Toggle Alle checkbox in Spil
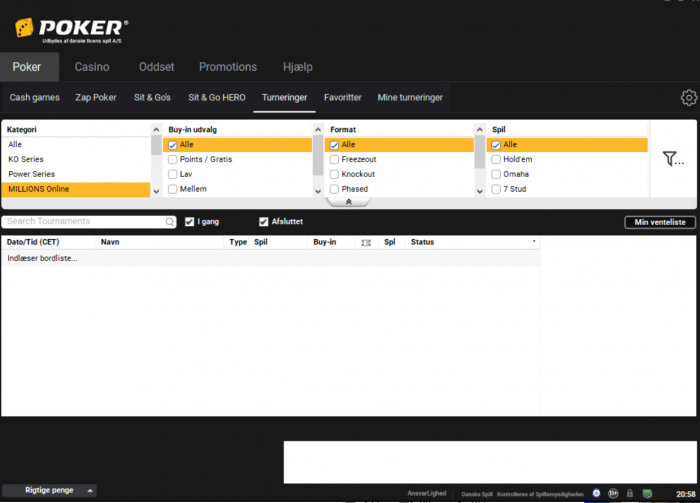Image resolution: width=700 pixels, height=503 pixels. point(496,145)
